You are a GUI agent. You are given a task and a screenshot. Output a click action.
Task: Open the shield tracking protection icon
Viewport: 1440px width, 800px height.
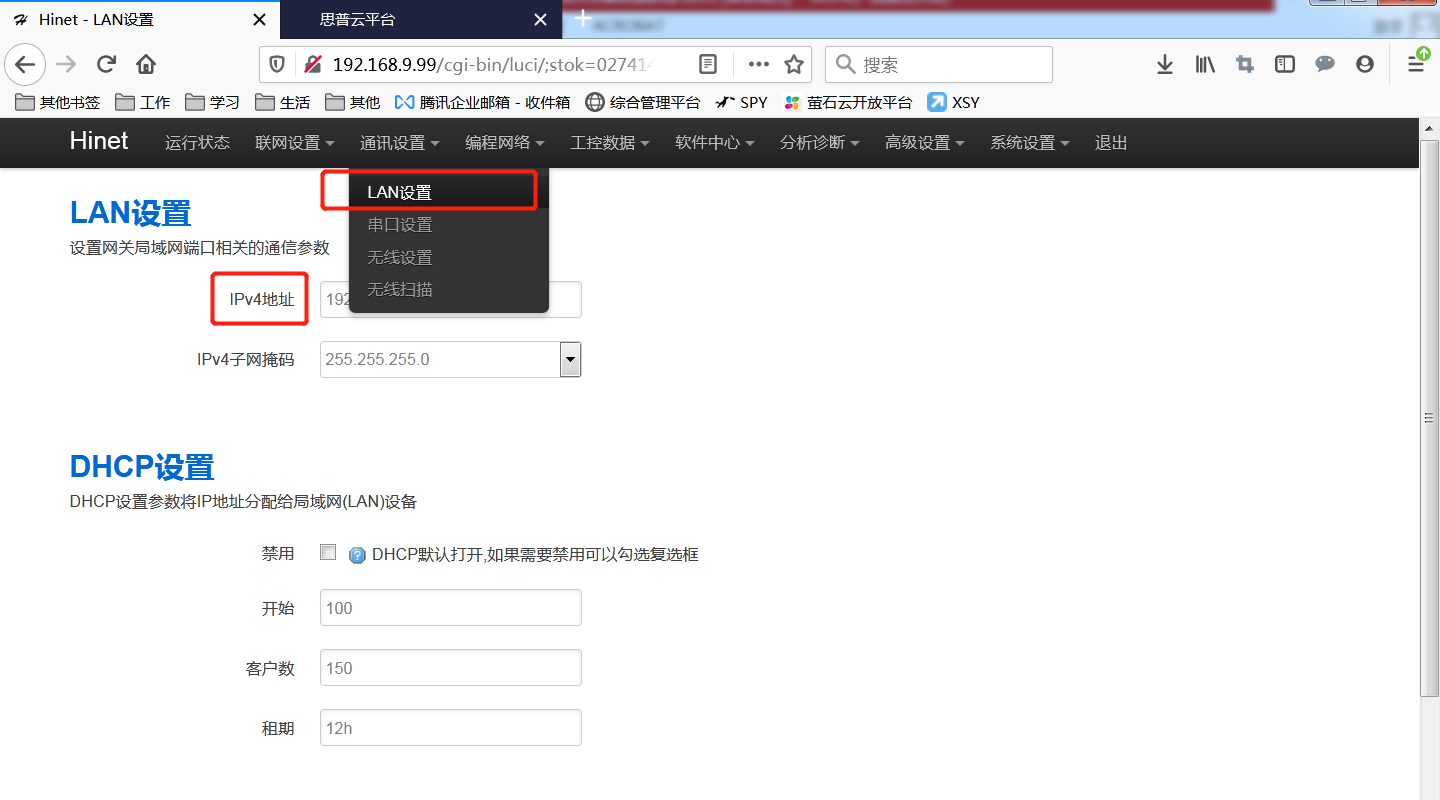pyautogui.click(x=277, y=63)
